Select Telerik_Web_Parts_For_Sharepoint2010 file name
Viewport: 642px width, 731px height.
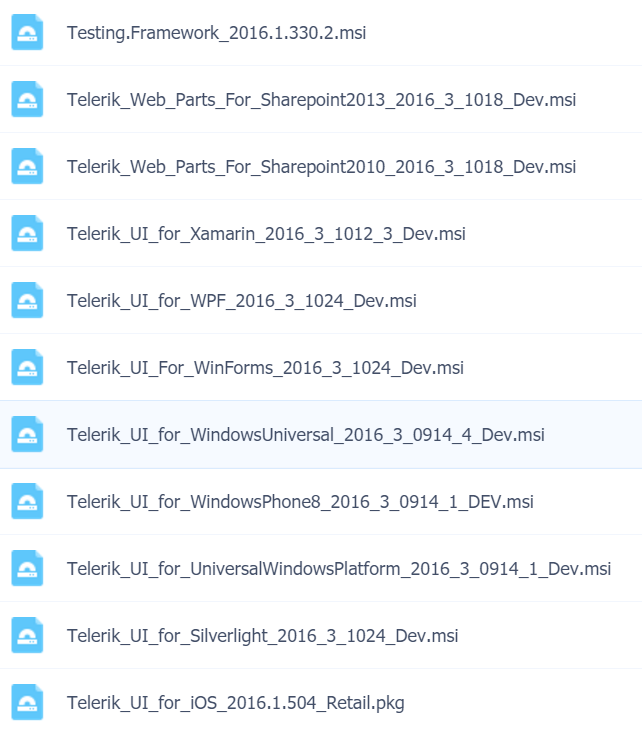click(x=321, y=167)
